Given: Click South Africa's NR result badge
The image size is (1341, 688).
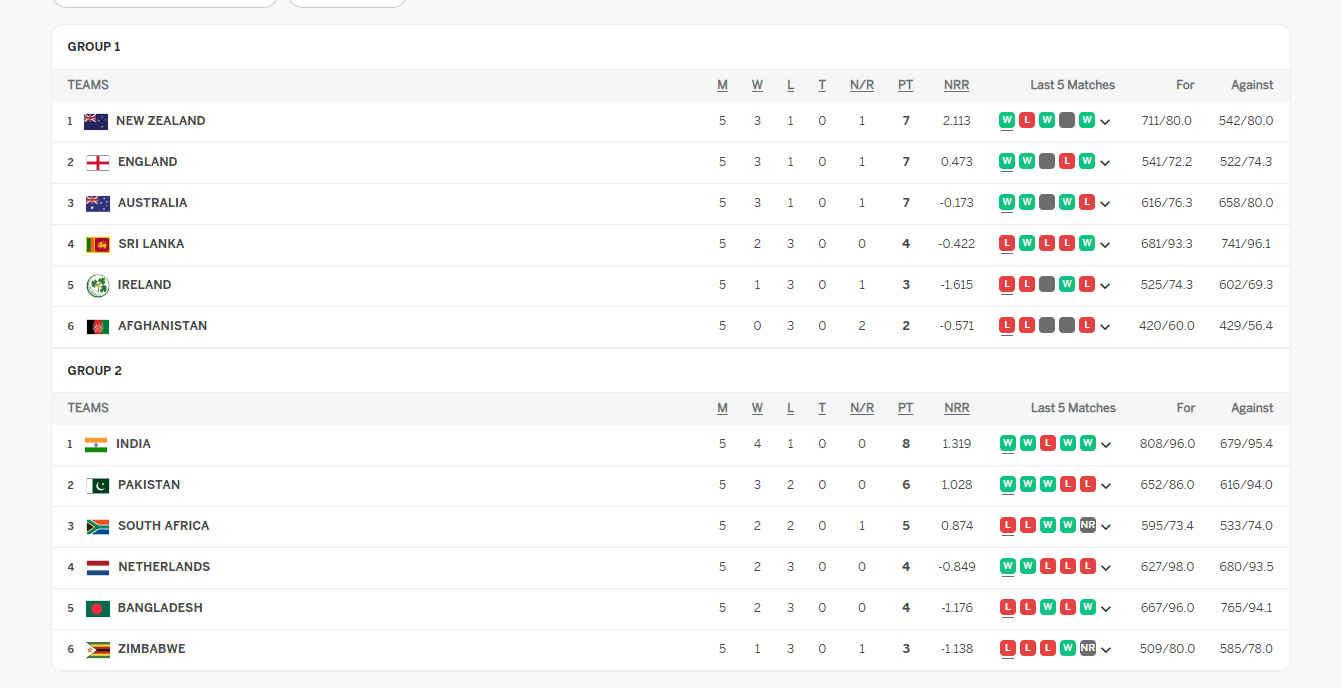Looking at the screenshot, I should [1087, 525].
